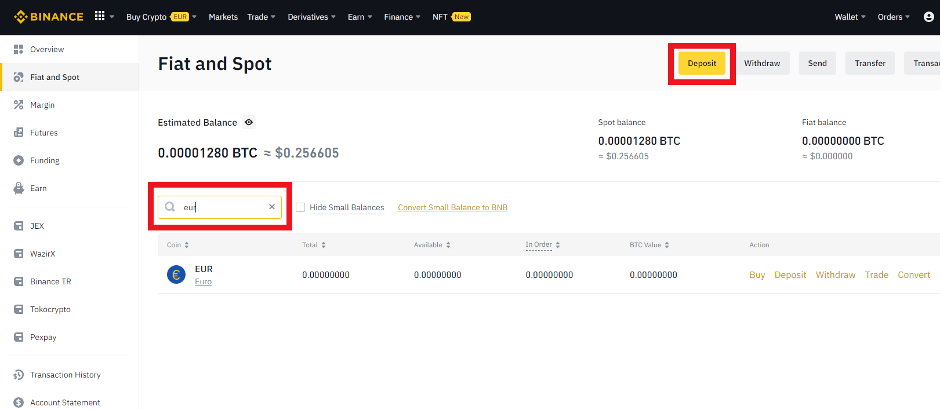Click the yellow Deposit button

click(702, 63)
